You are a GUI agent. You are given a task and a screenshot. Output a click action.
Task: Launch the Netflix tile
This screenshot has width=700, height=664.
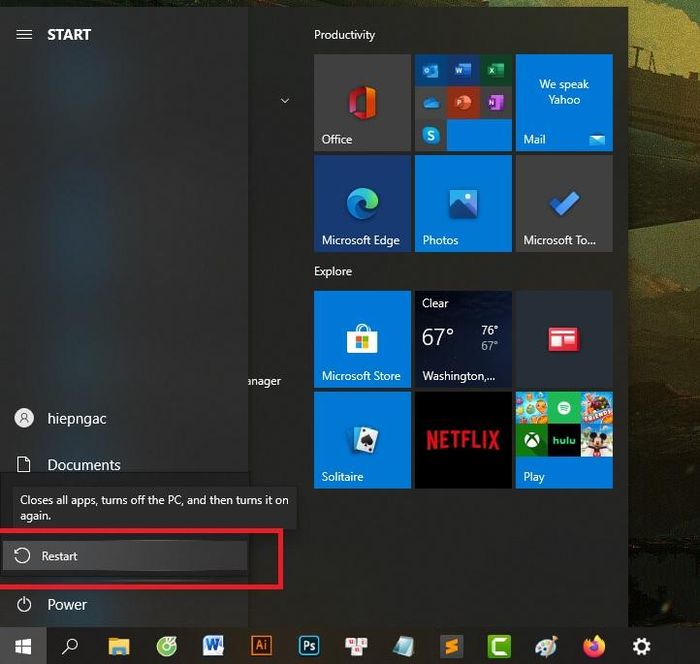click(x=463, y=440)
